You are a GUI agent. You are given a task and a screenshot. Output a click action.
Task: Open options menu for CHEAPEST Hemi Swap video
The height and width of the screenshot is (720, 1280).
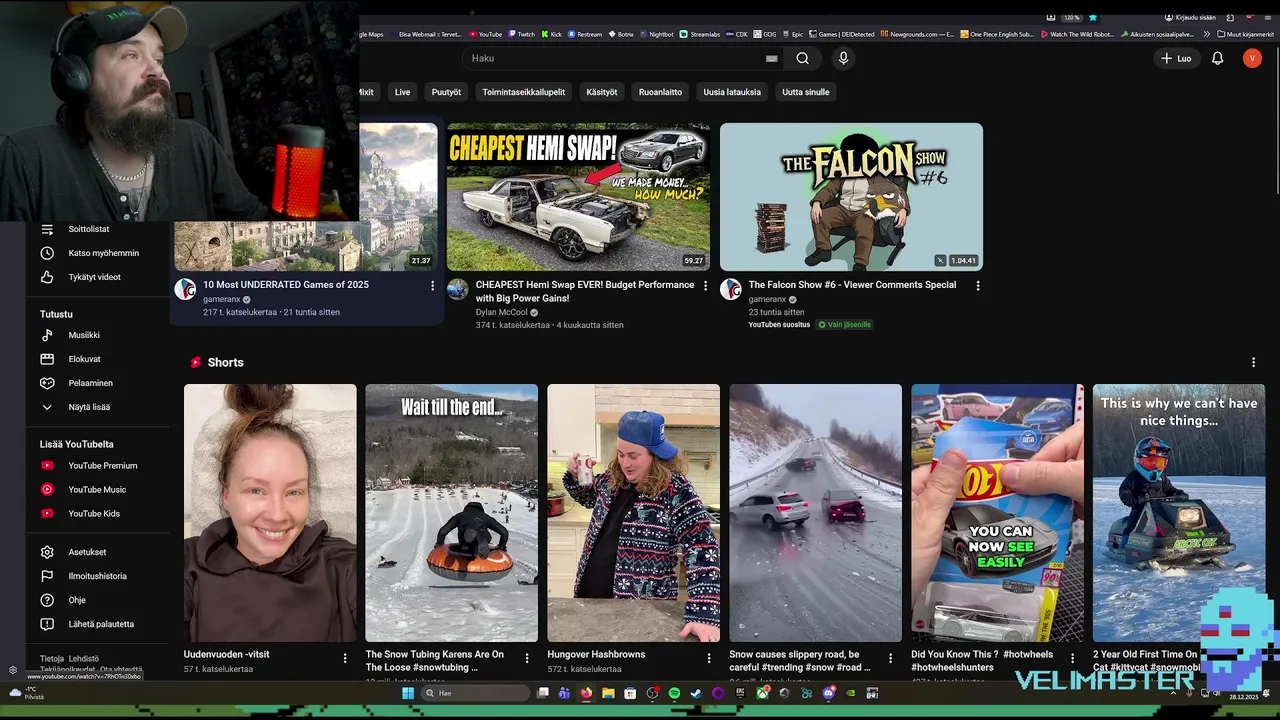coord(705,286)
